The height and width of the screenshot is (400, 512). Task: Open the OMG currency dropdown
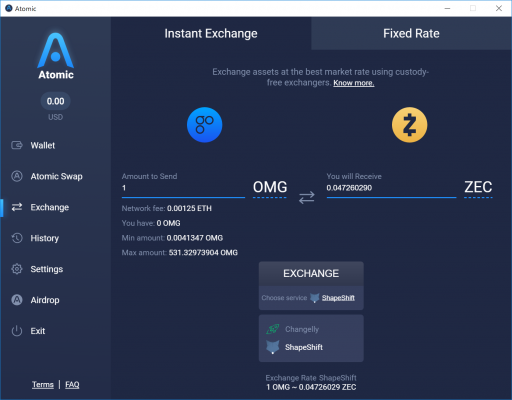(x=270, y=188)
